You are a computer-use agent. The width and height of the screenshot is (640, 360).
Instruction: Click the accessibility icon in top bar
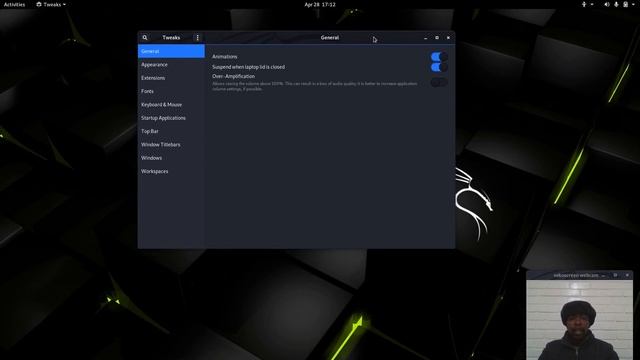[x=584, y=4]
